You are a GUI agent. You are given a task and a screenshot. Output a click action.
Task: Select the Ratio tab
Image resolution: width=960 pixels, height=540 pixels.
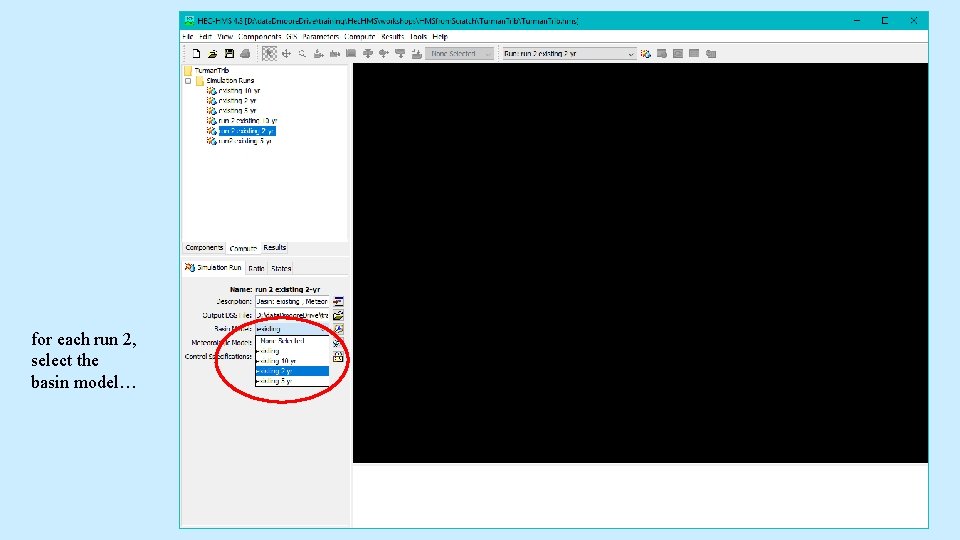pyautogui.click(x=256, y=268)
